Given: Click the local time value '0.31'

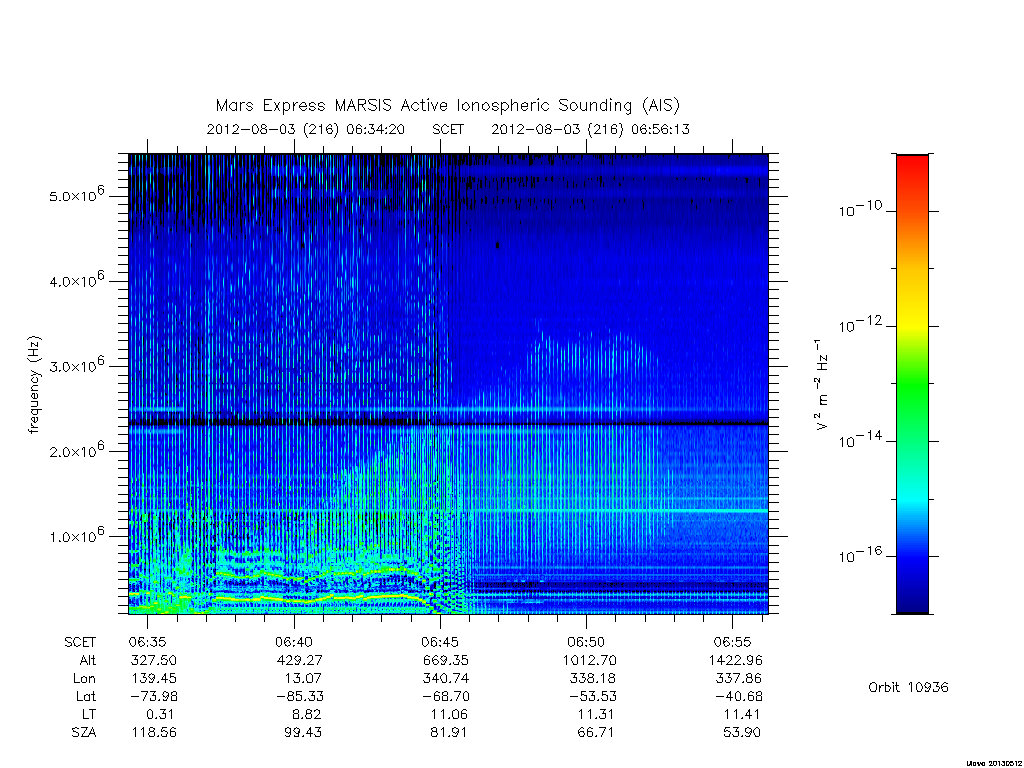Looking at the screenshot, I should tap(160, 714).
